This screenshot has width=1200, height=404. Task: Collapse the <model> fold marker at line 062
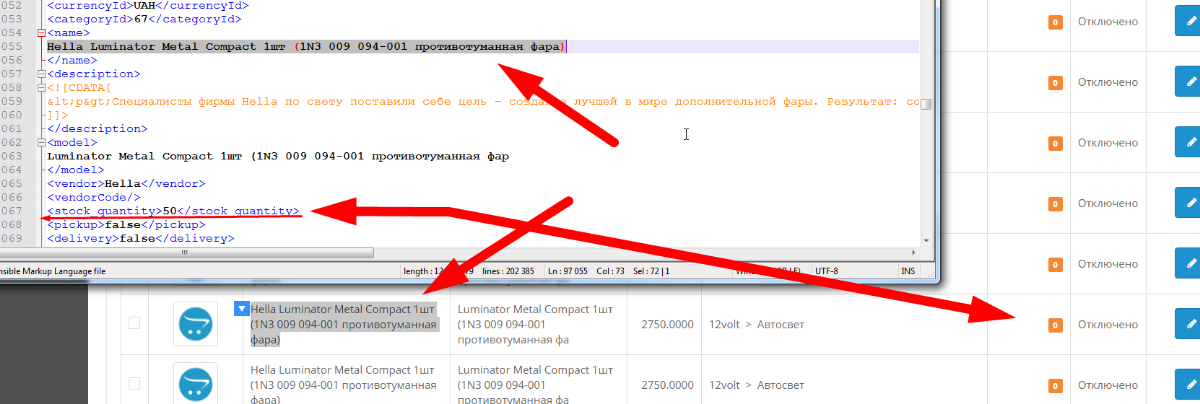tap(39, 142)
